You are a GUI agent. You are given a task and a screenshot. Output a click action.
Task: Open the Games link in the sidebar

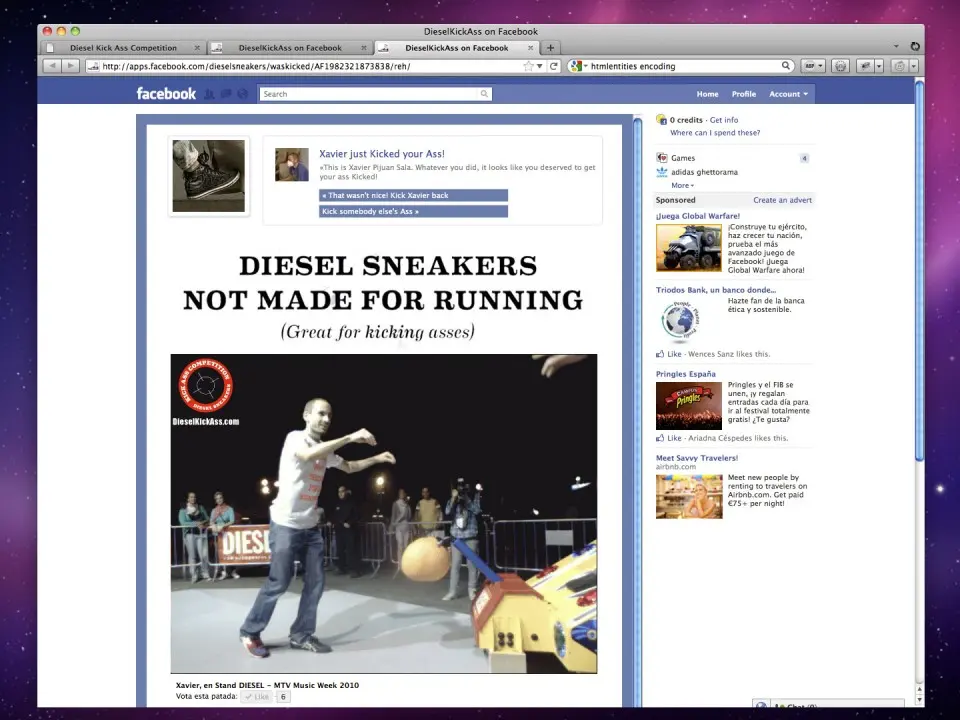coord(683,158)
